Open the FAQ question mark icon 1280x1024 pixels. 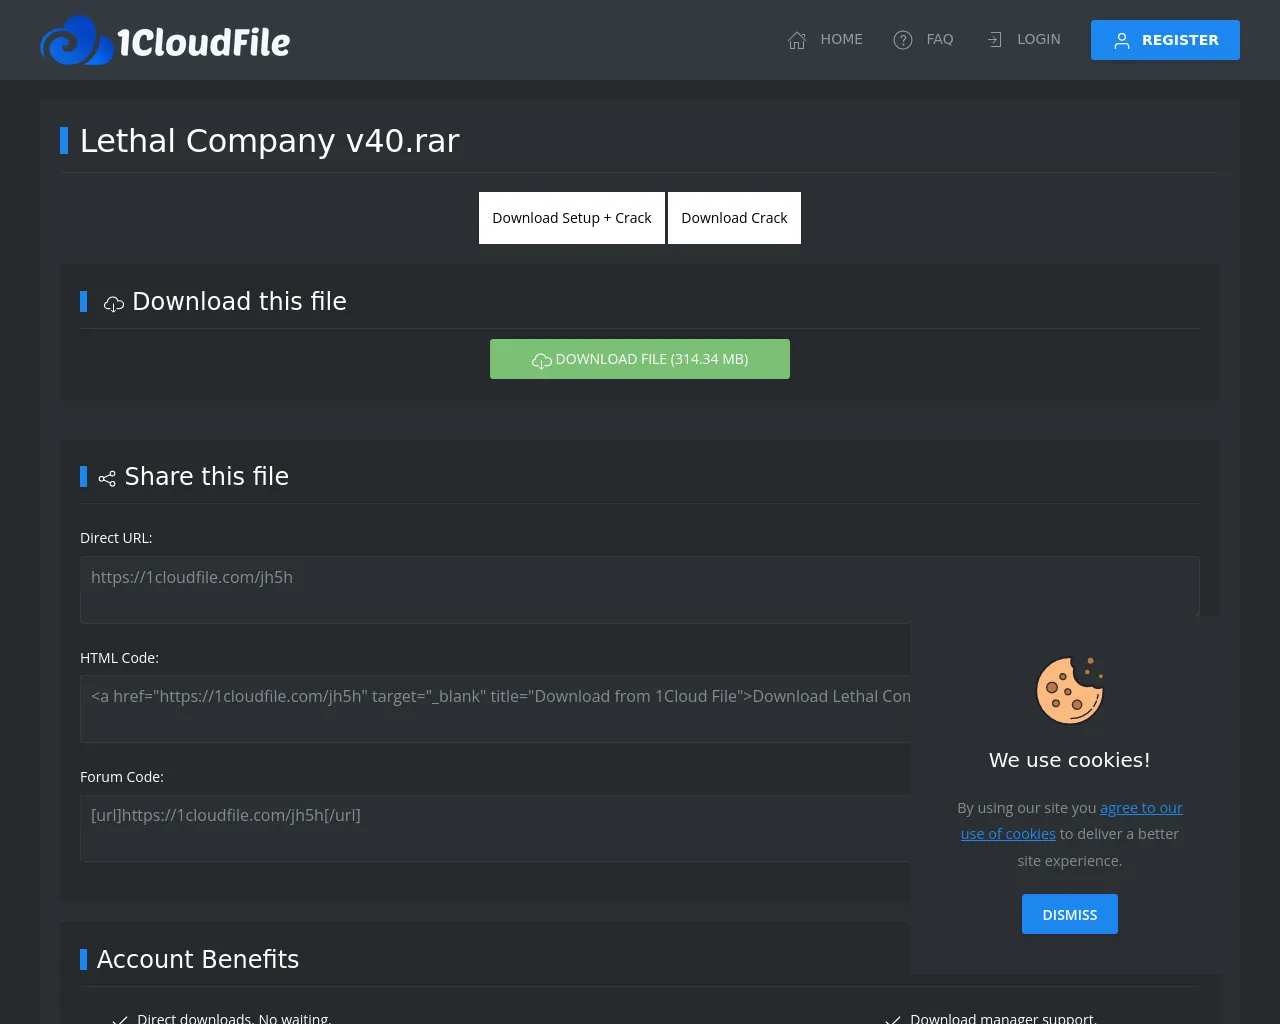[x=903, y=40]
